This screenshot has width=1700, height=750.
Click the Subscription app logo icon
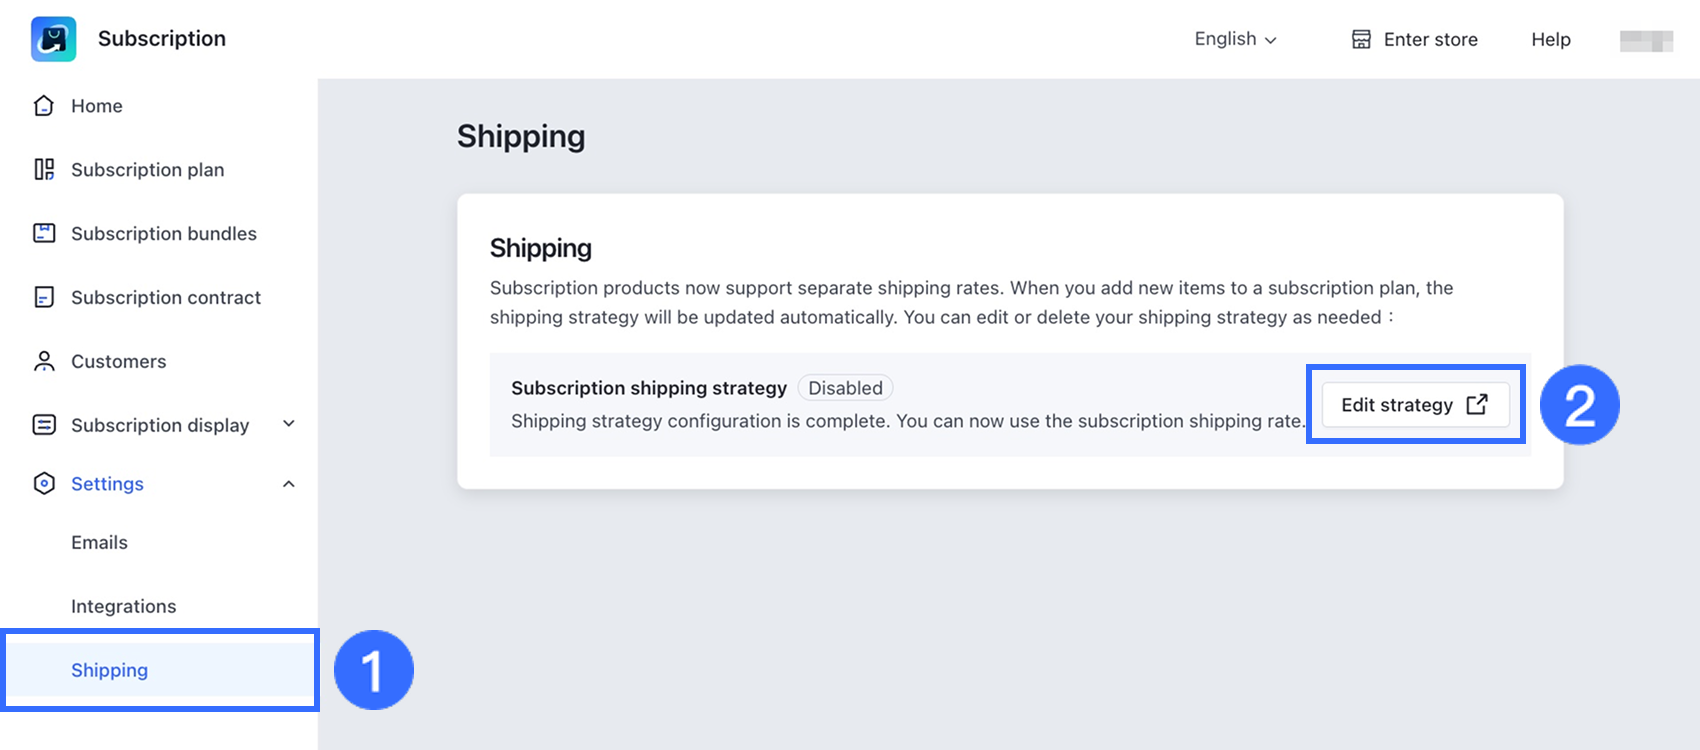coord(53,39)
